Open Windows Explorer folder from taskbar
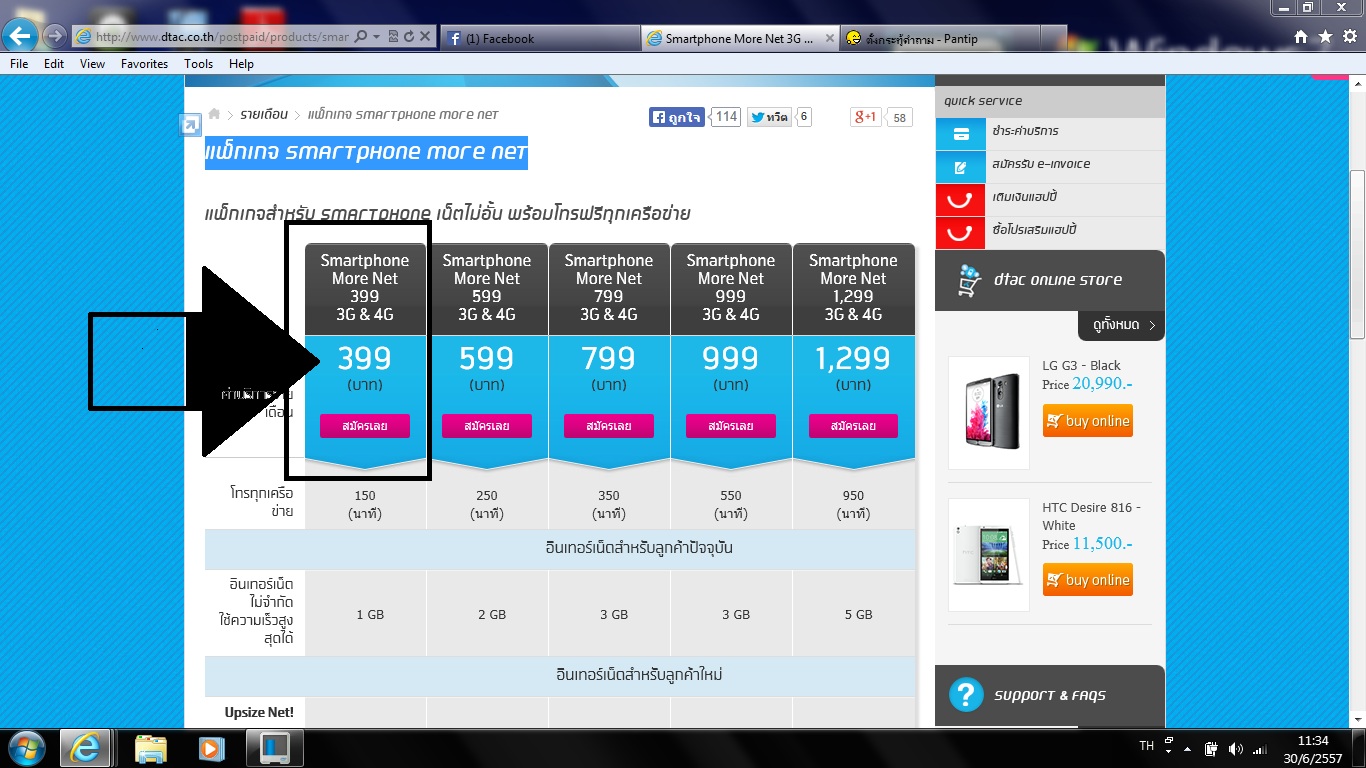 tap(151, 748)
